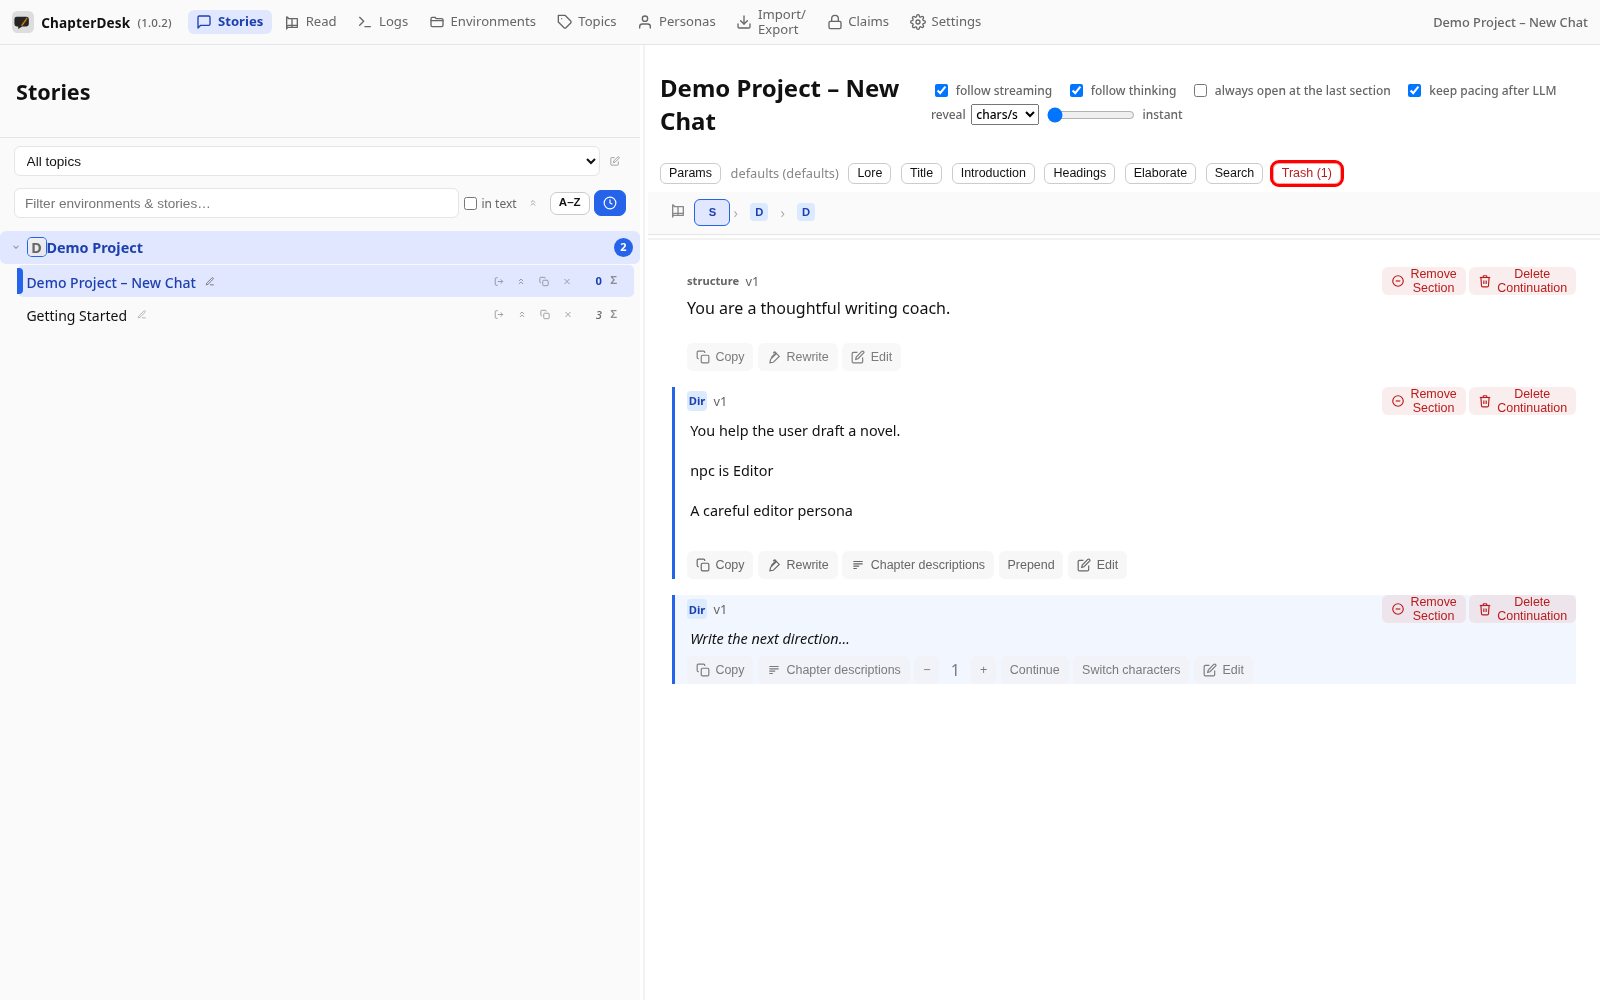
Task: Click Rewrite under the structure section
Action: click(798, 357)
